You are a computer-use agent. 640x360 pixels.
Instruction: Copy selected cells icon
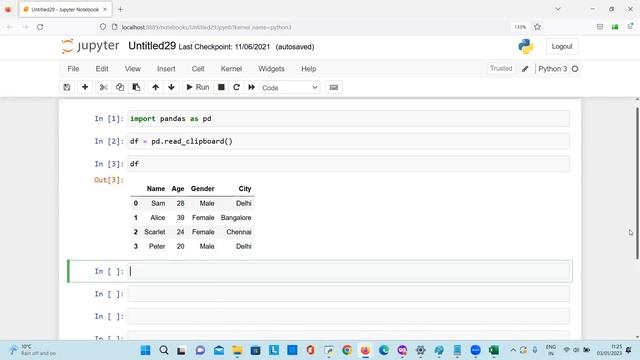(120, 87)
